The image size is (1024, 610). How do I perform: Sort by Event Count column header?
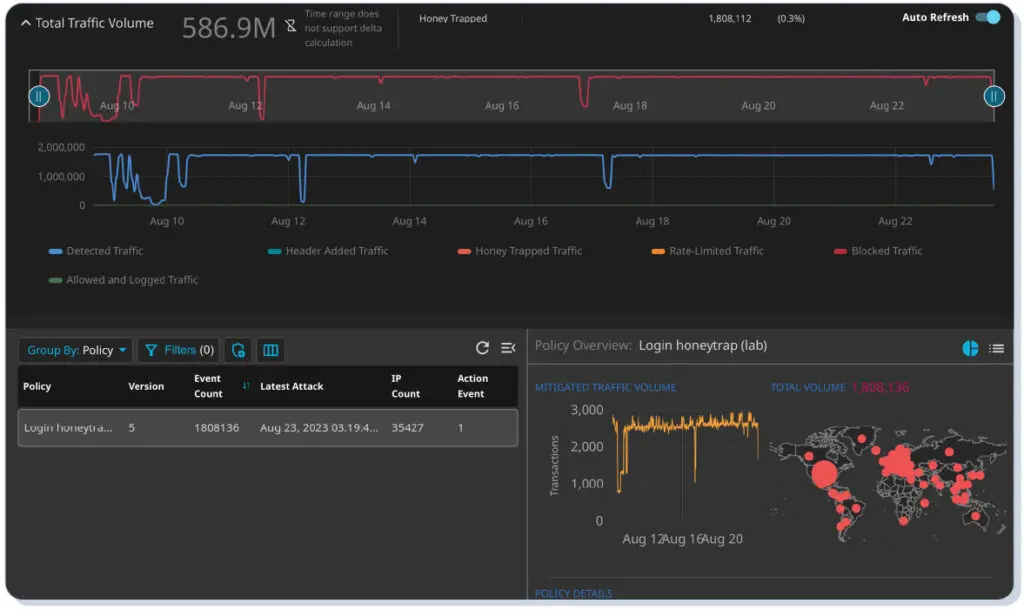click(208, 386)
